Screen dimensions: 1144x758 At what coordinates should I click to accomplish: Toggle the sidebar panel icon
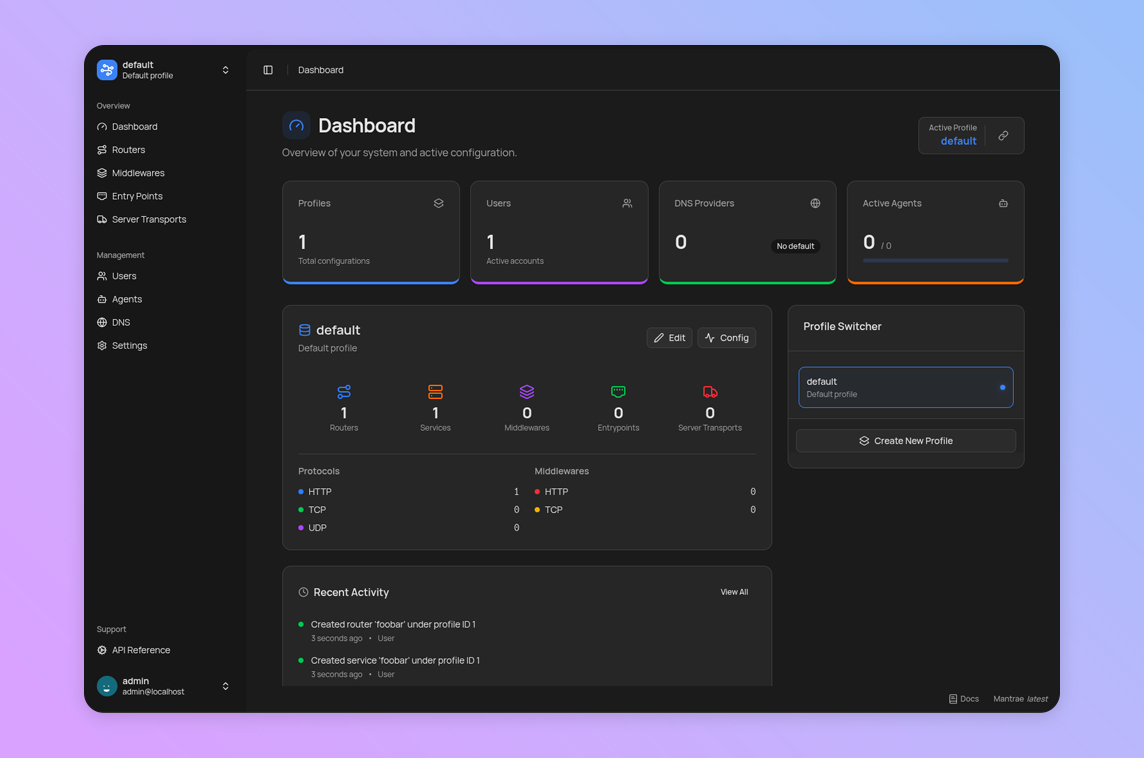(x=268, y=70)
